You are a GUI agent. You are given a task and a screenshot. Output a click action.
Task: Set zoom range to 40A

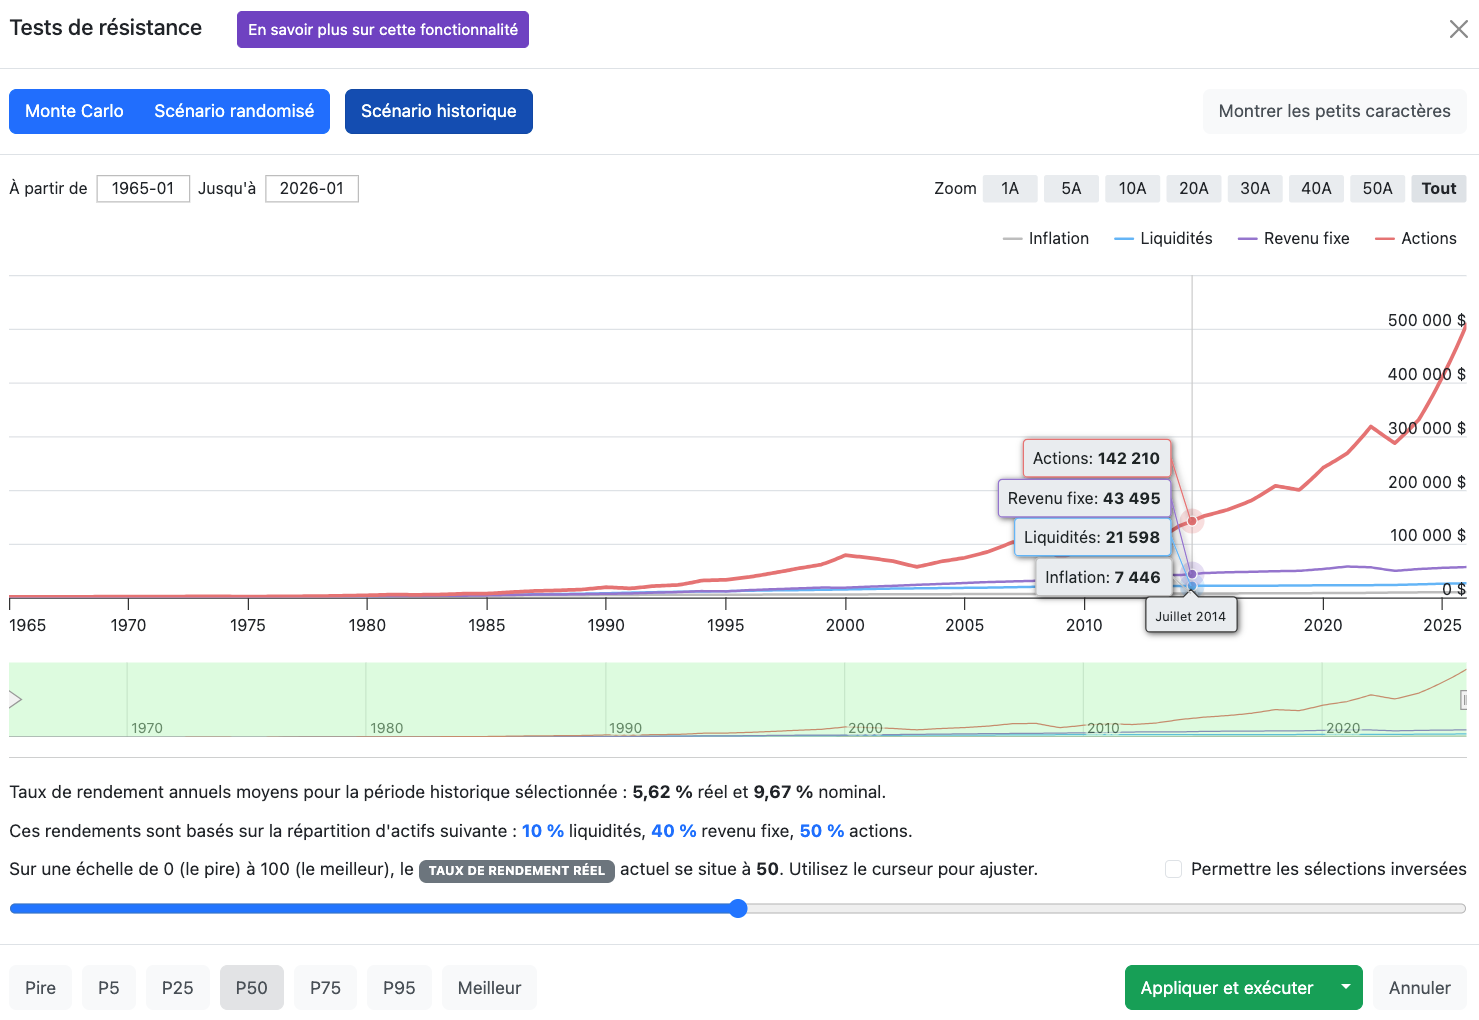tap(1316, 188)
